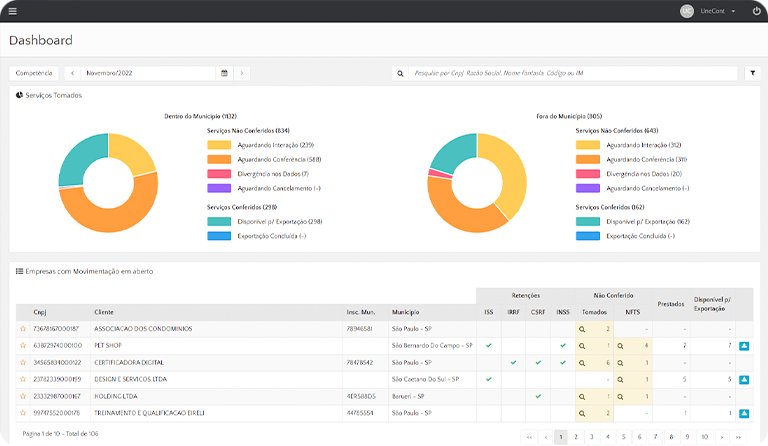Image resolution: width=768 pixels, height=446 pixels.
Task: Toggle favorite star for HOLDING LTDA
Action: click(23, 396)
